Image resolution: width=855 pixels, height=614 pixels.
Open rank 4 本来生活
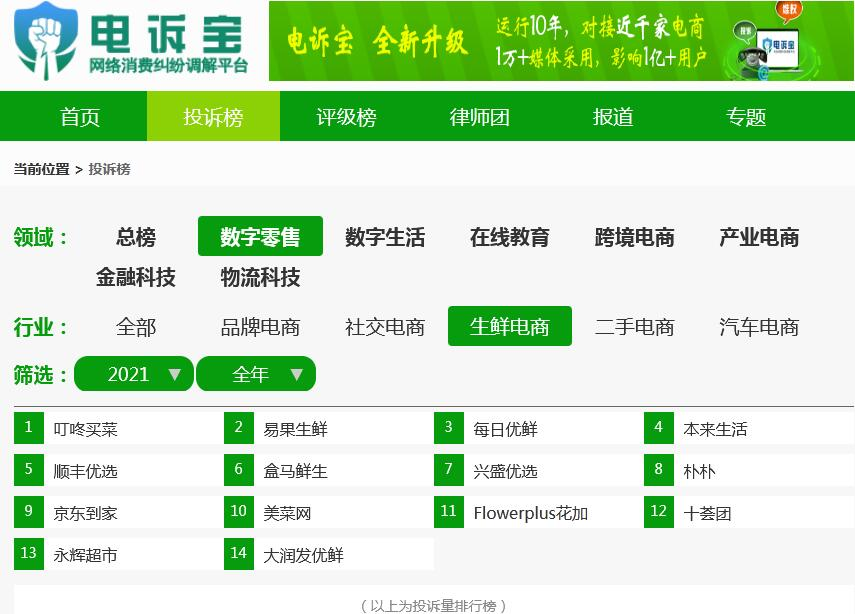tap(749, 428)
